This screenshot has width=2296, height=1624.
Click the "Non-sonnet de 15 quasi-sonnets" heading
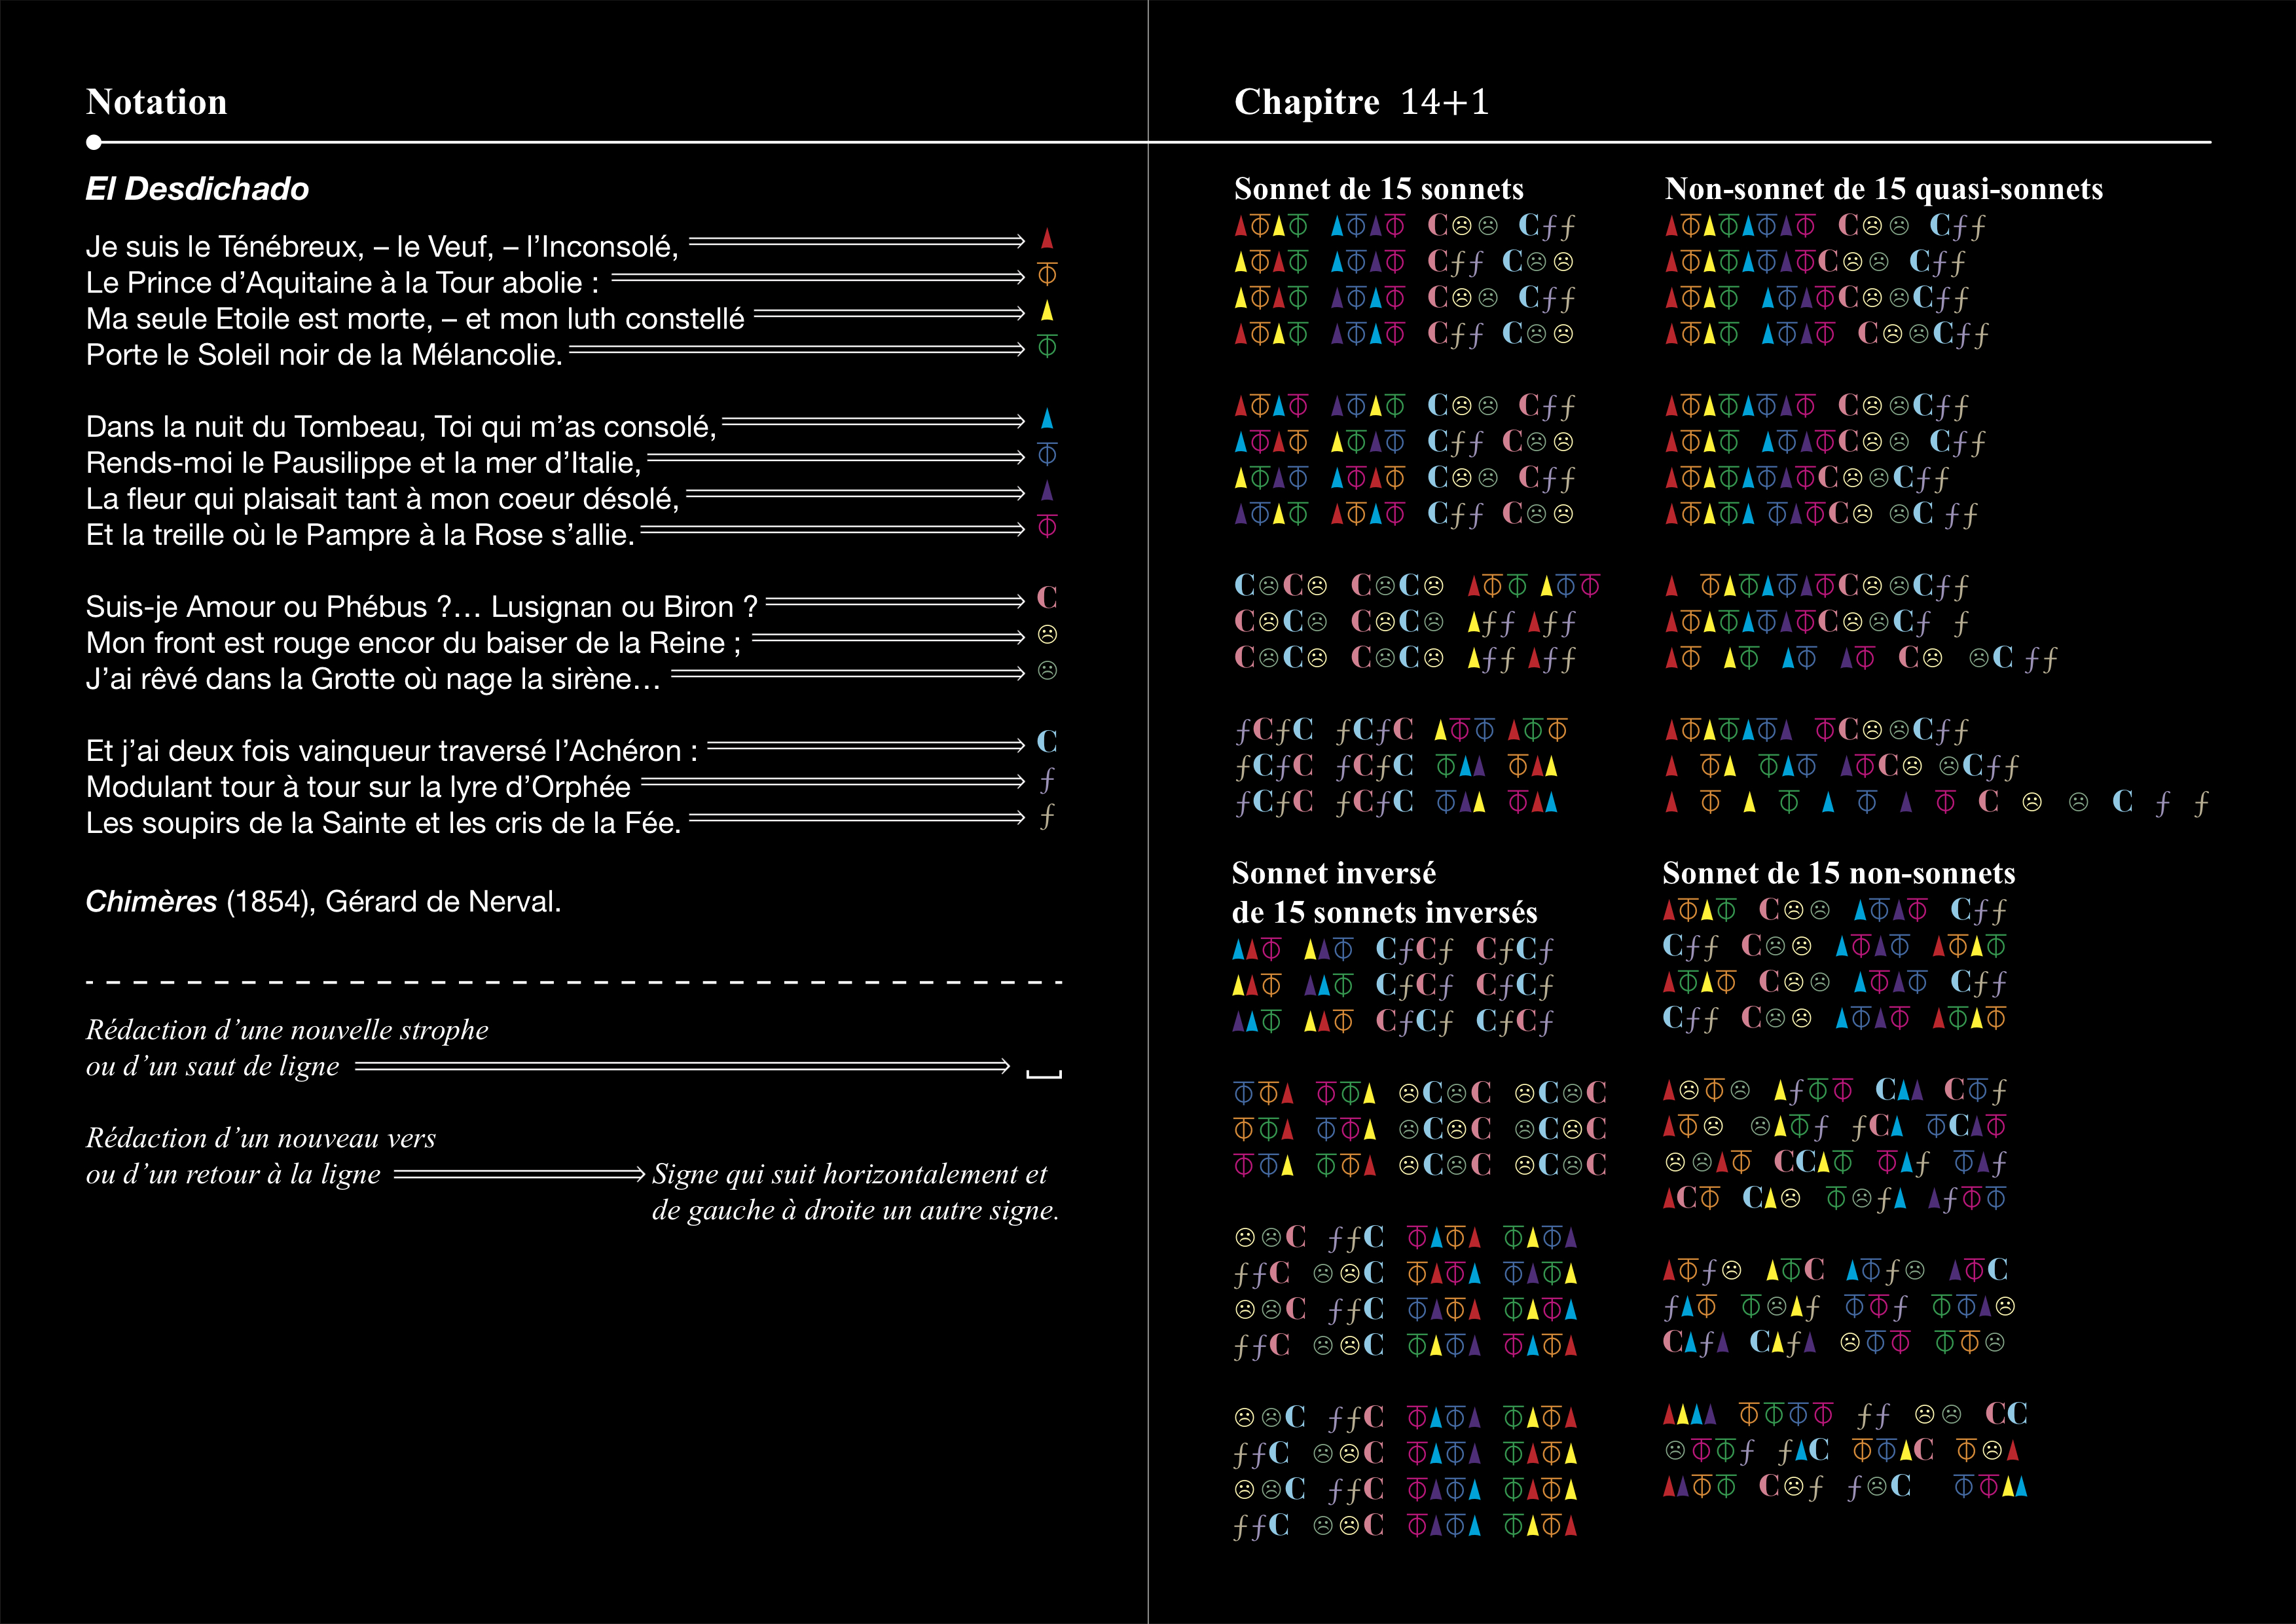pyautogui.click(x=1883, y=189)
